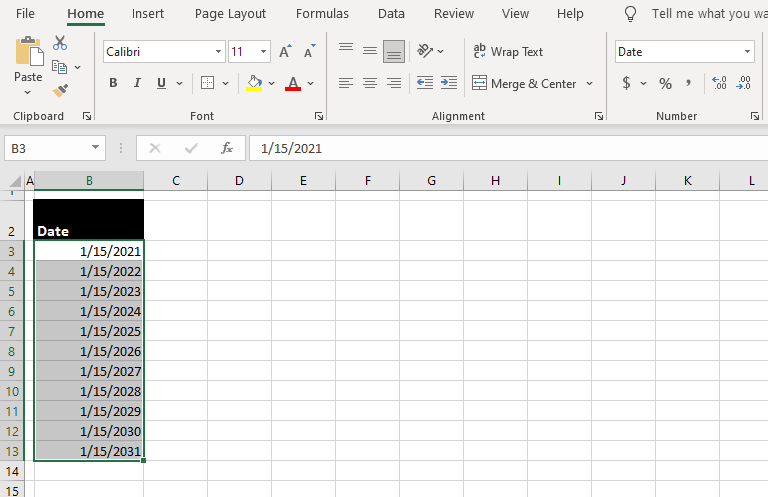Open the File tab
Image resolution: width=768 pixels, height=497 pixels.
point(25,14)
